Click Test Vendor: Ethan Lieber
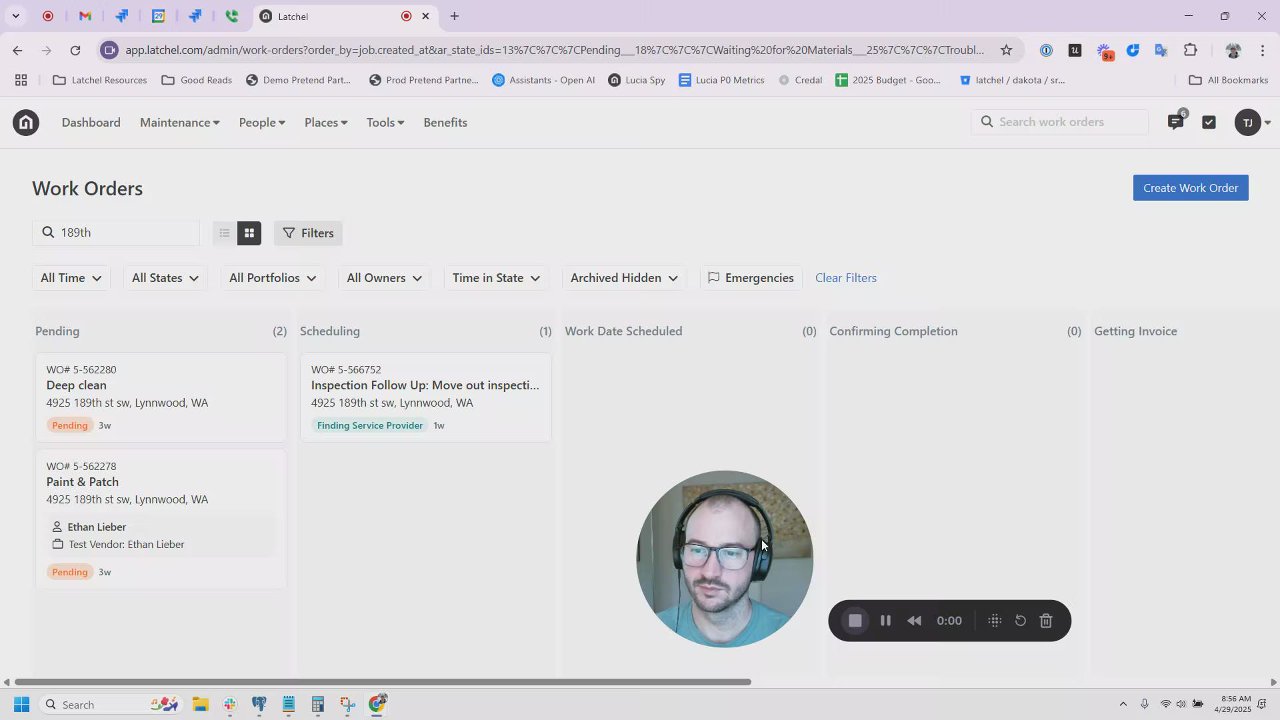Screen dimensions: 1280x720 pos(127,545)
